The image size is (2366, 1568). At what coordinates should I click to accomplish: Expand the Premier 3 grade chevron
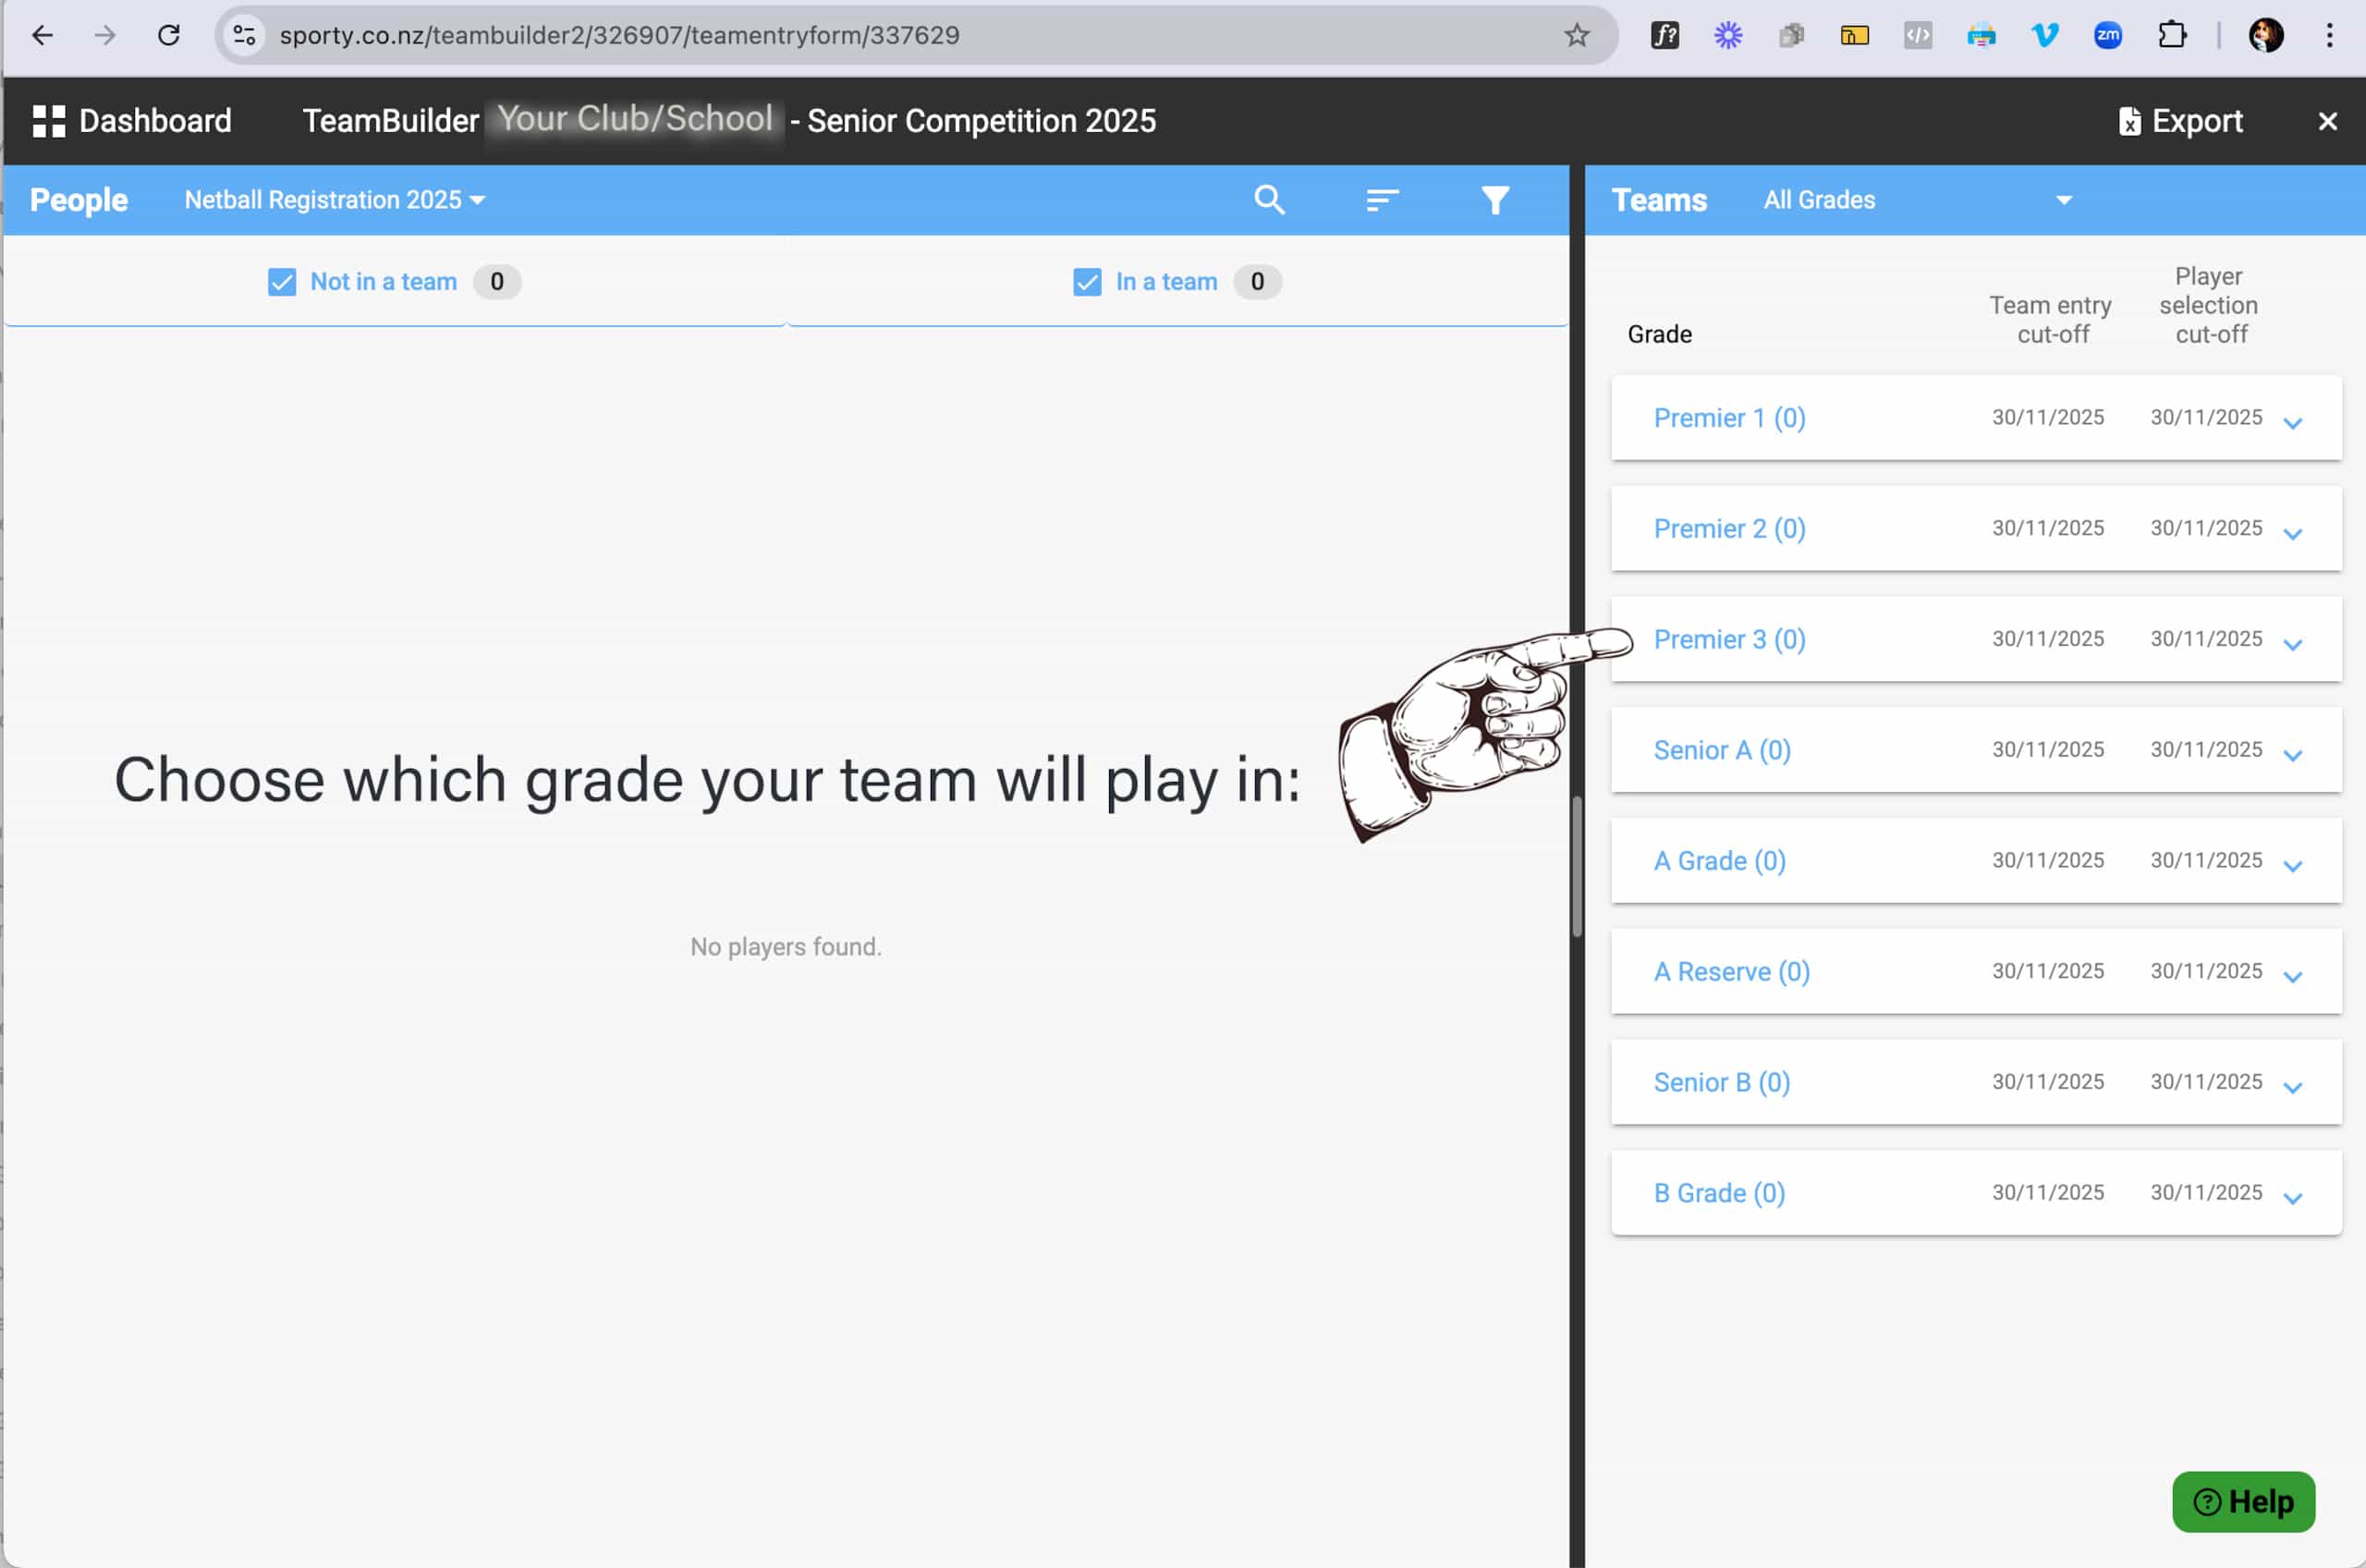tap(2293, 645)
